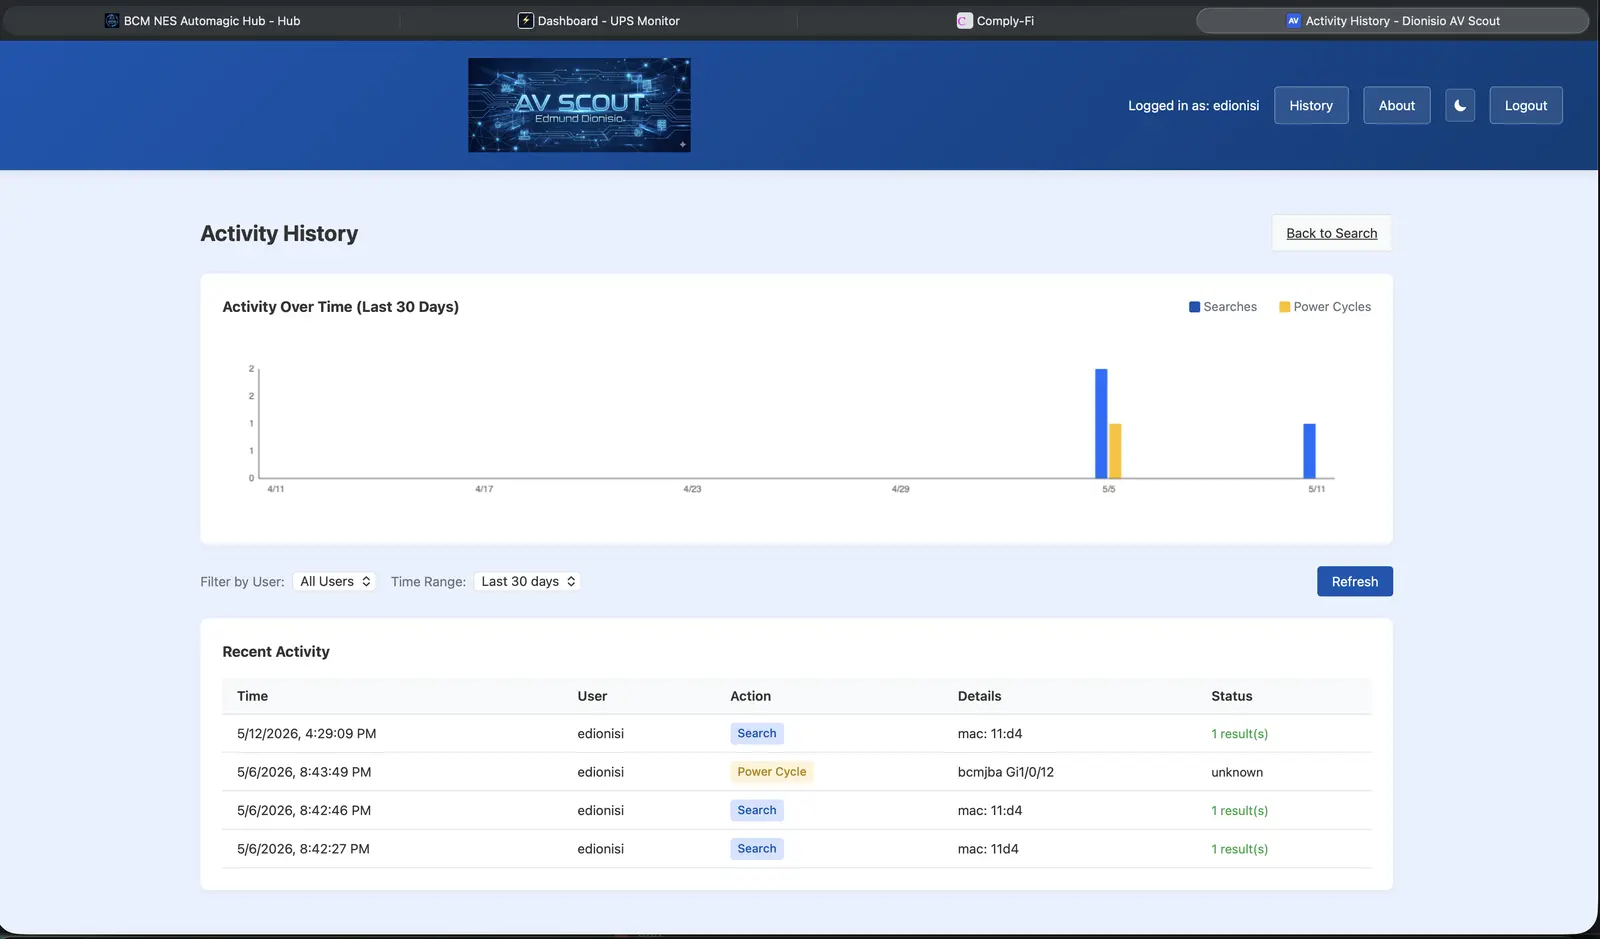The image size is (1600, 939).
Task: Toggle dark mode moon icon
Action: coord(1460,105)
